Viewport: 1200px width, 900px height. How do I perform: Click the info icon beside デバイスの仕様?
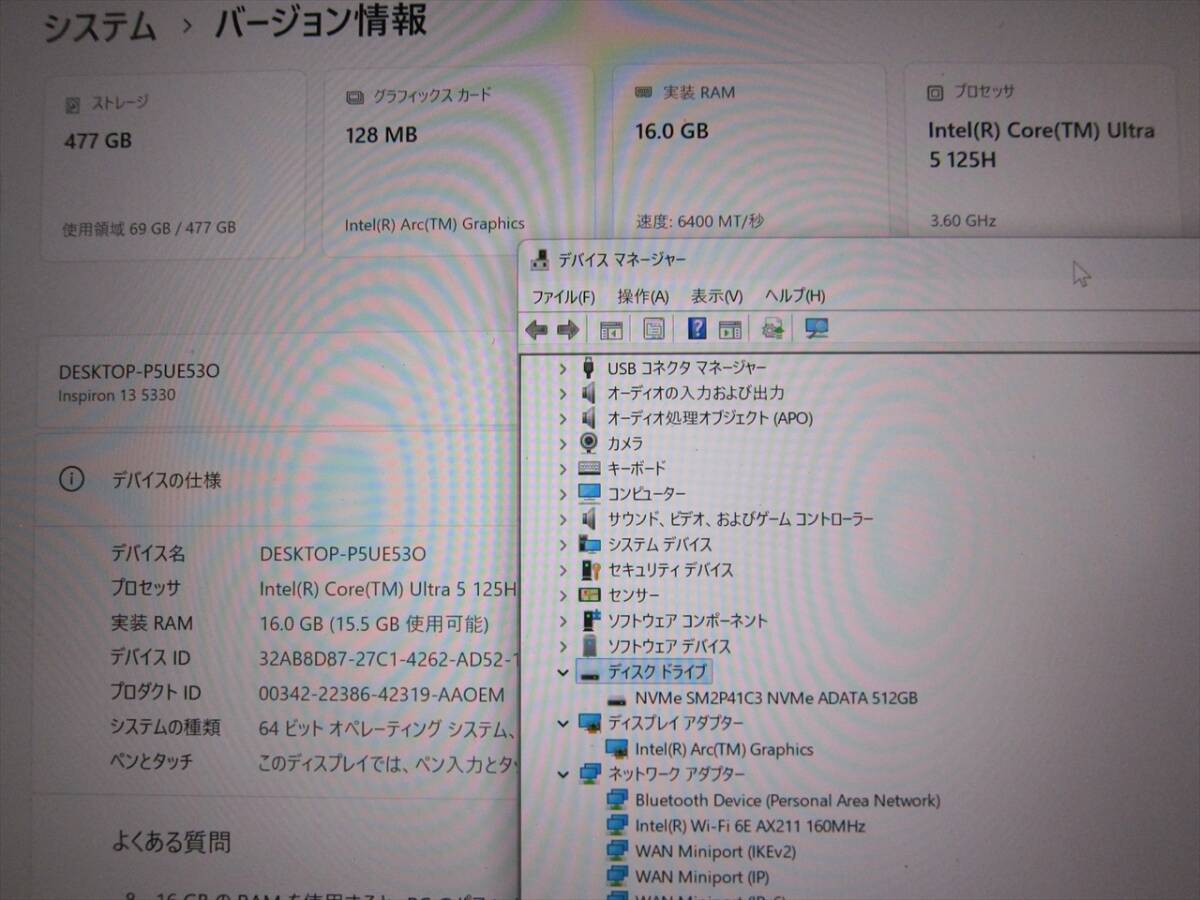[x=71, y=480]
